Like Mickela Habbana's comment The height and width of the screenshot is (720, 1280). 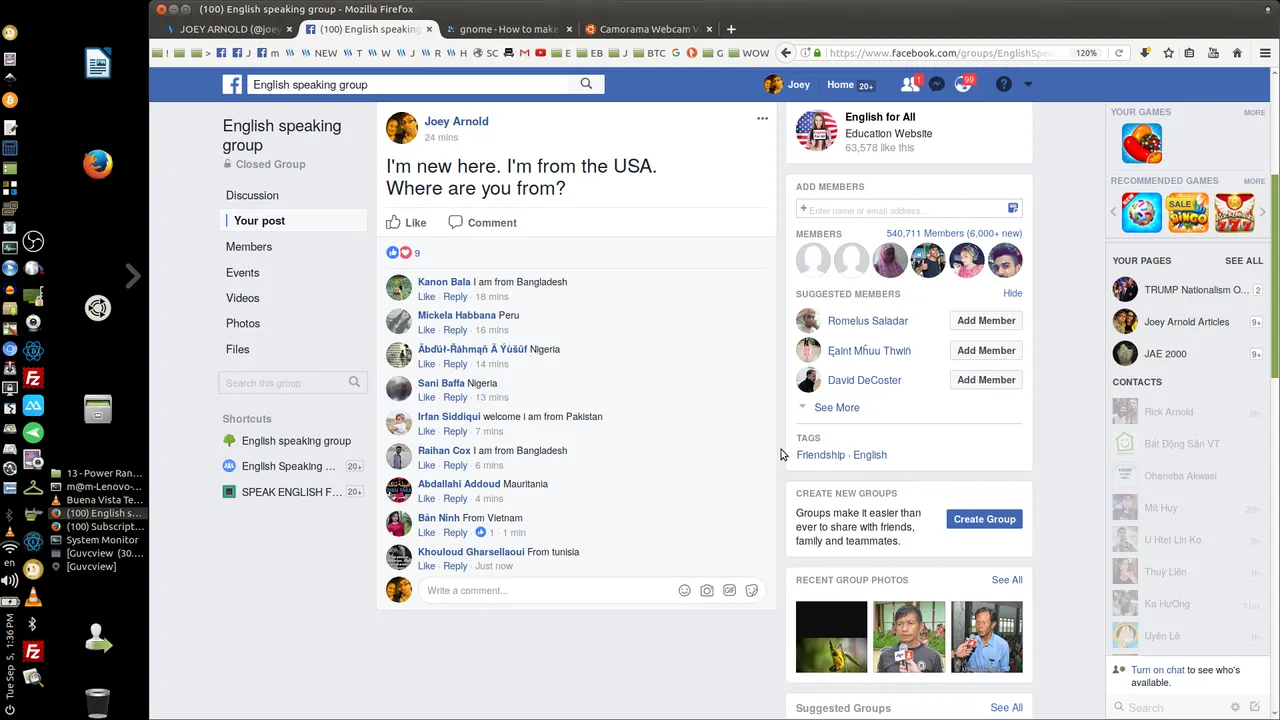click(x=426, y=330)
